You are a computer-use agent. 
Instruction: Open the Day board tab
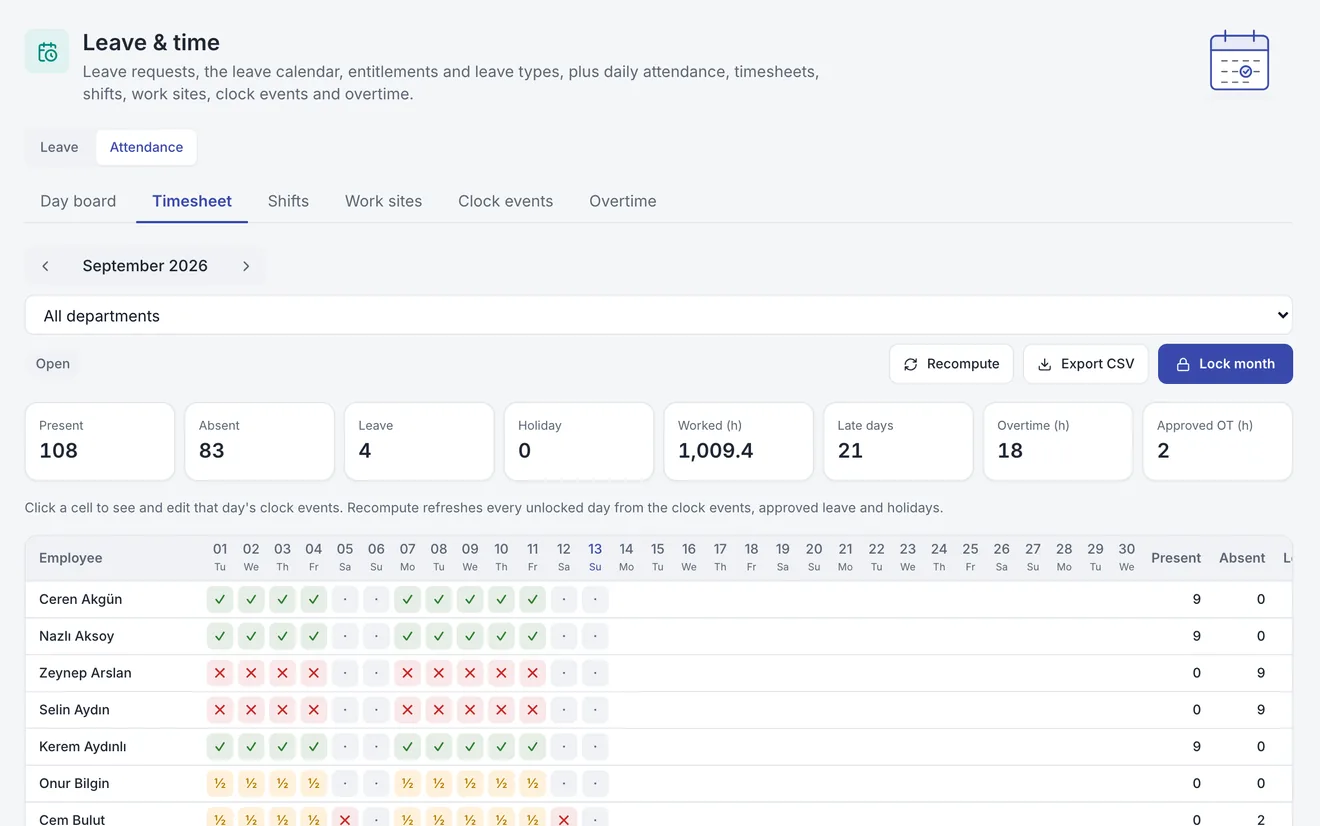tap(78, 201)
